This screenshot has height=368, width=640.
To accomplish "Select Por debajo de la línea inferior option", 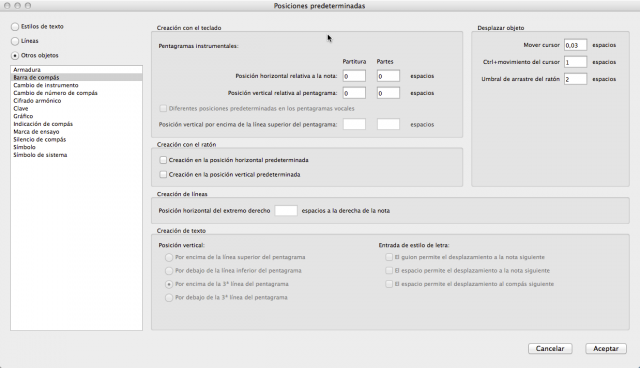I will pos(169,271).
